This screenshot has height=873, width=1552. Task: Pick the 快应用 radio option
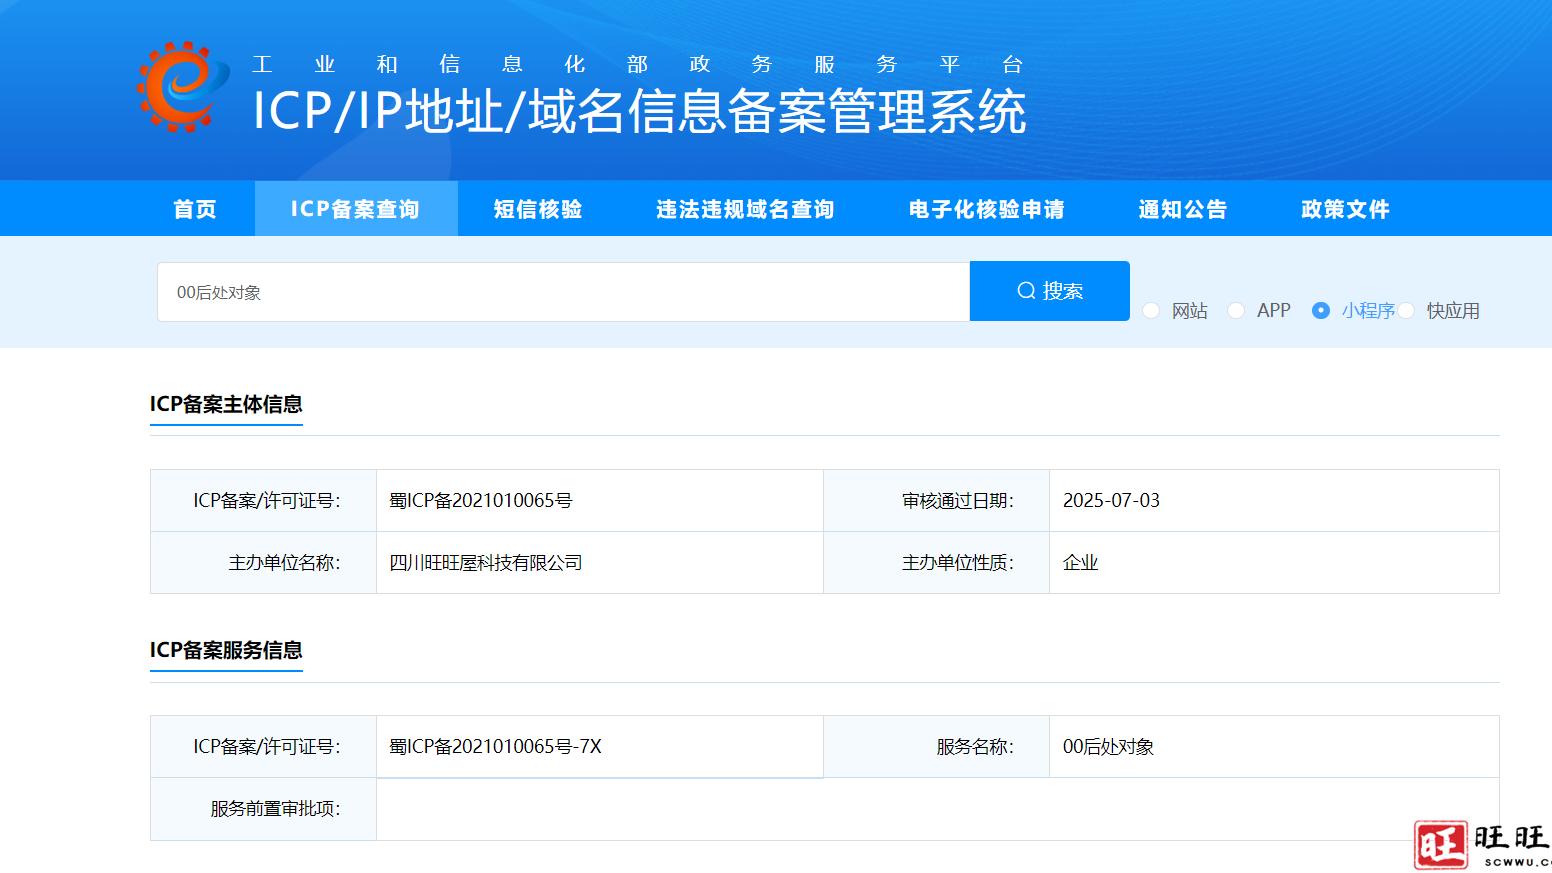(x=1406, y=311)
